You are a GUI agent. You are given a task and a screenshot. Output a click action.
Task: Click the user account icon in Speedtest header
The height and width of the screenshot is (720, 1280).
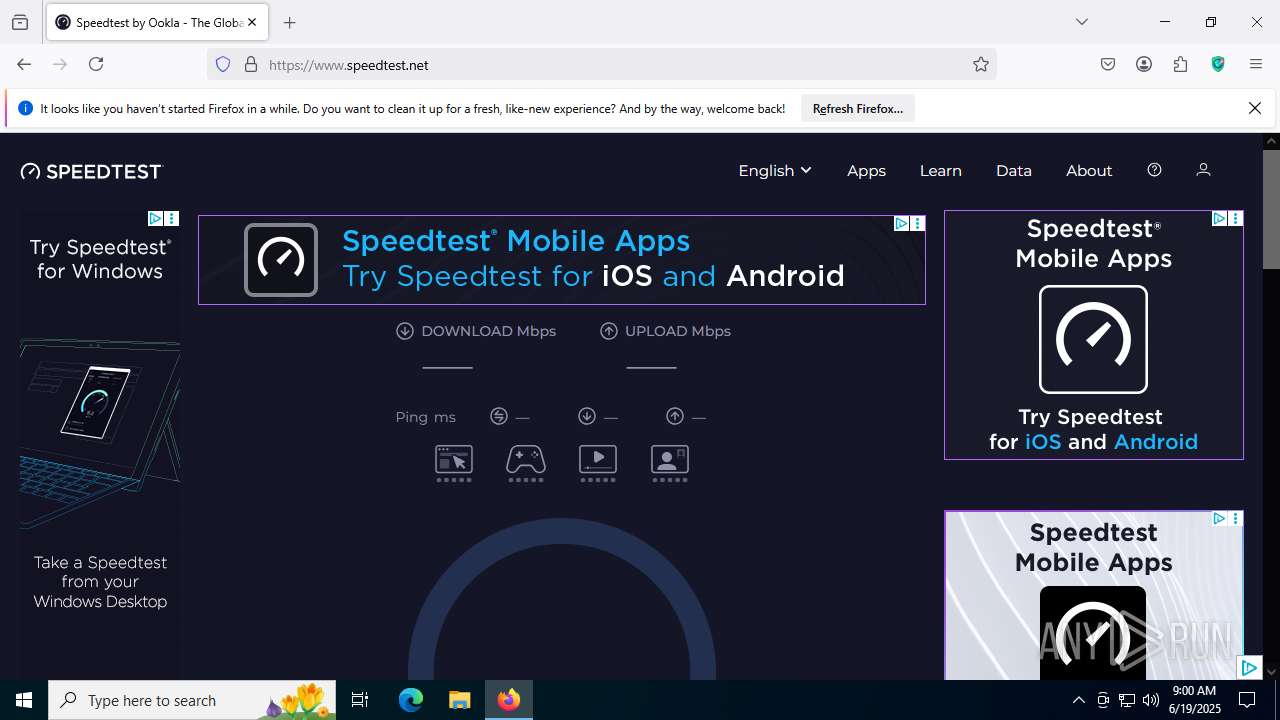(1203, 170)
